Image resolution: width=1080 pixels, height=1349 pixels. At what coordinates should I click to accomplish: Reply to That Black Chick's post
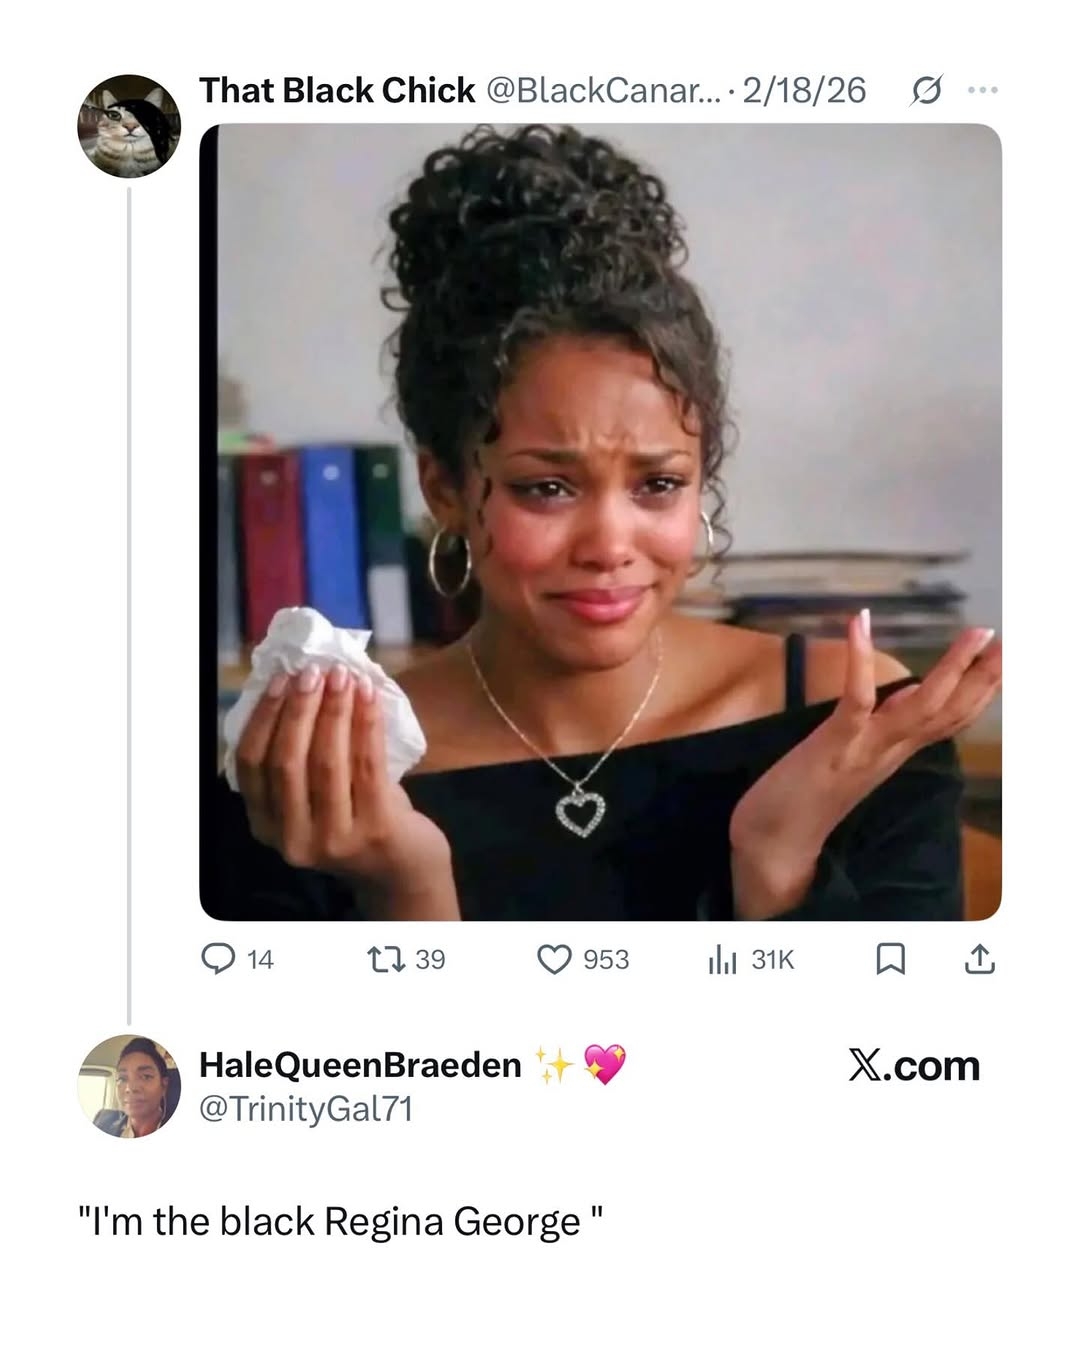(x=218, y=960)
